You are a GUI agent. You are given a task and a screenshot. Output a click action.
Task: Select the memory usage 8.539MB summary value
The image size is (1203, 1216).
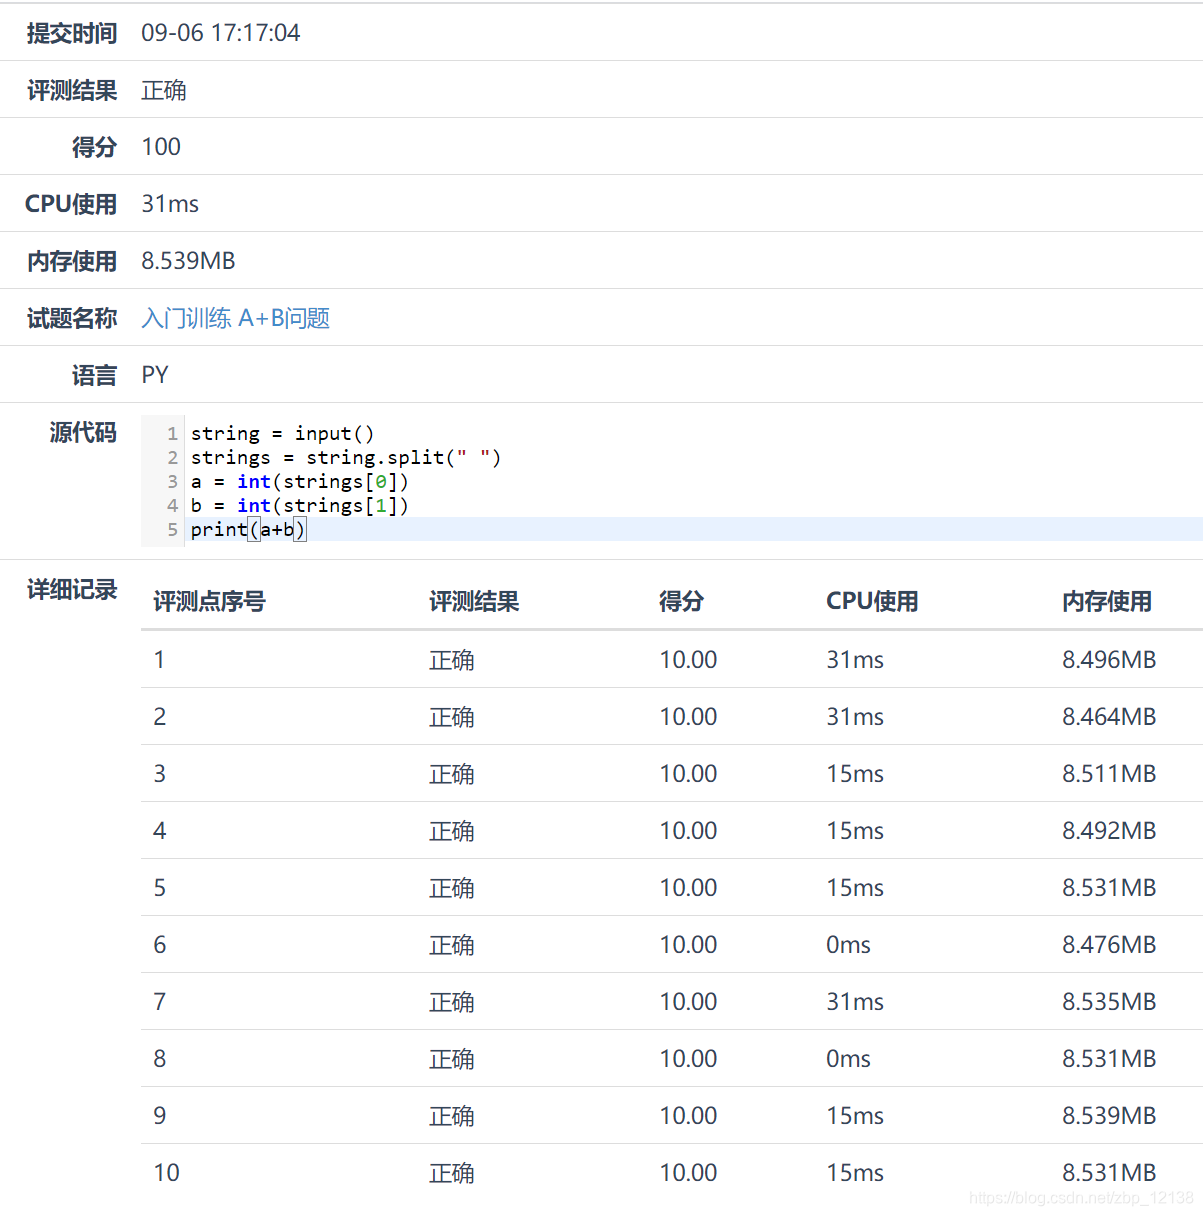tap(188, 261)
